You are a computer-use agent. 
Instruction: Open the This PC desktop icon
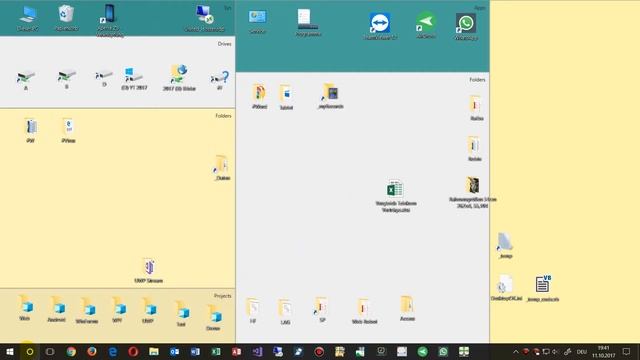coord(28,18)
